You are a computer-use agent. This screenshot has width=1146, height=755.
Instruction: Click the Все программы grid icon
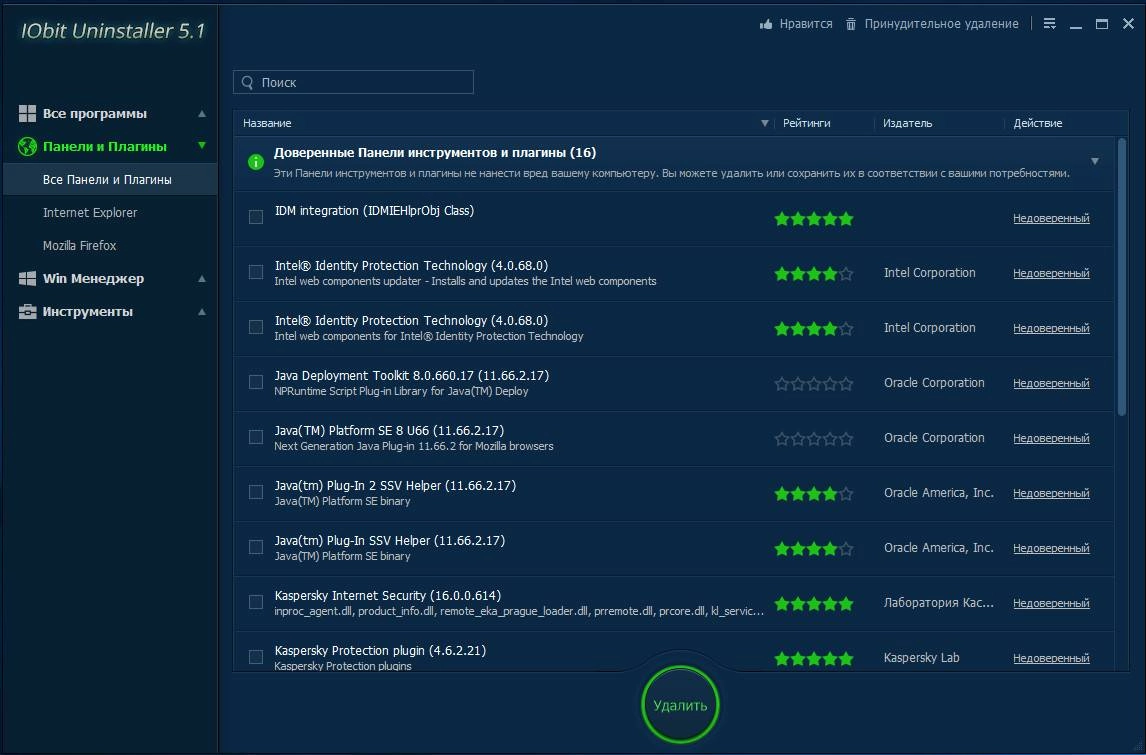point(27,113)
